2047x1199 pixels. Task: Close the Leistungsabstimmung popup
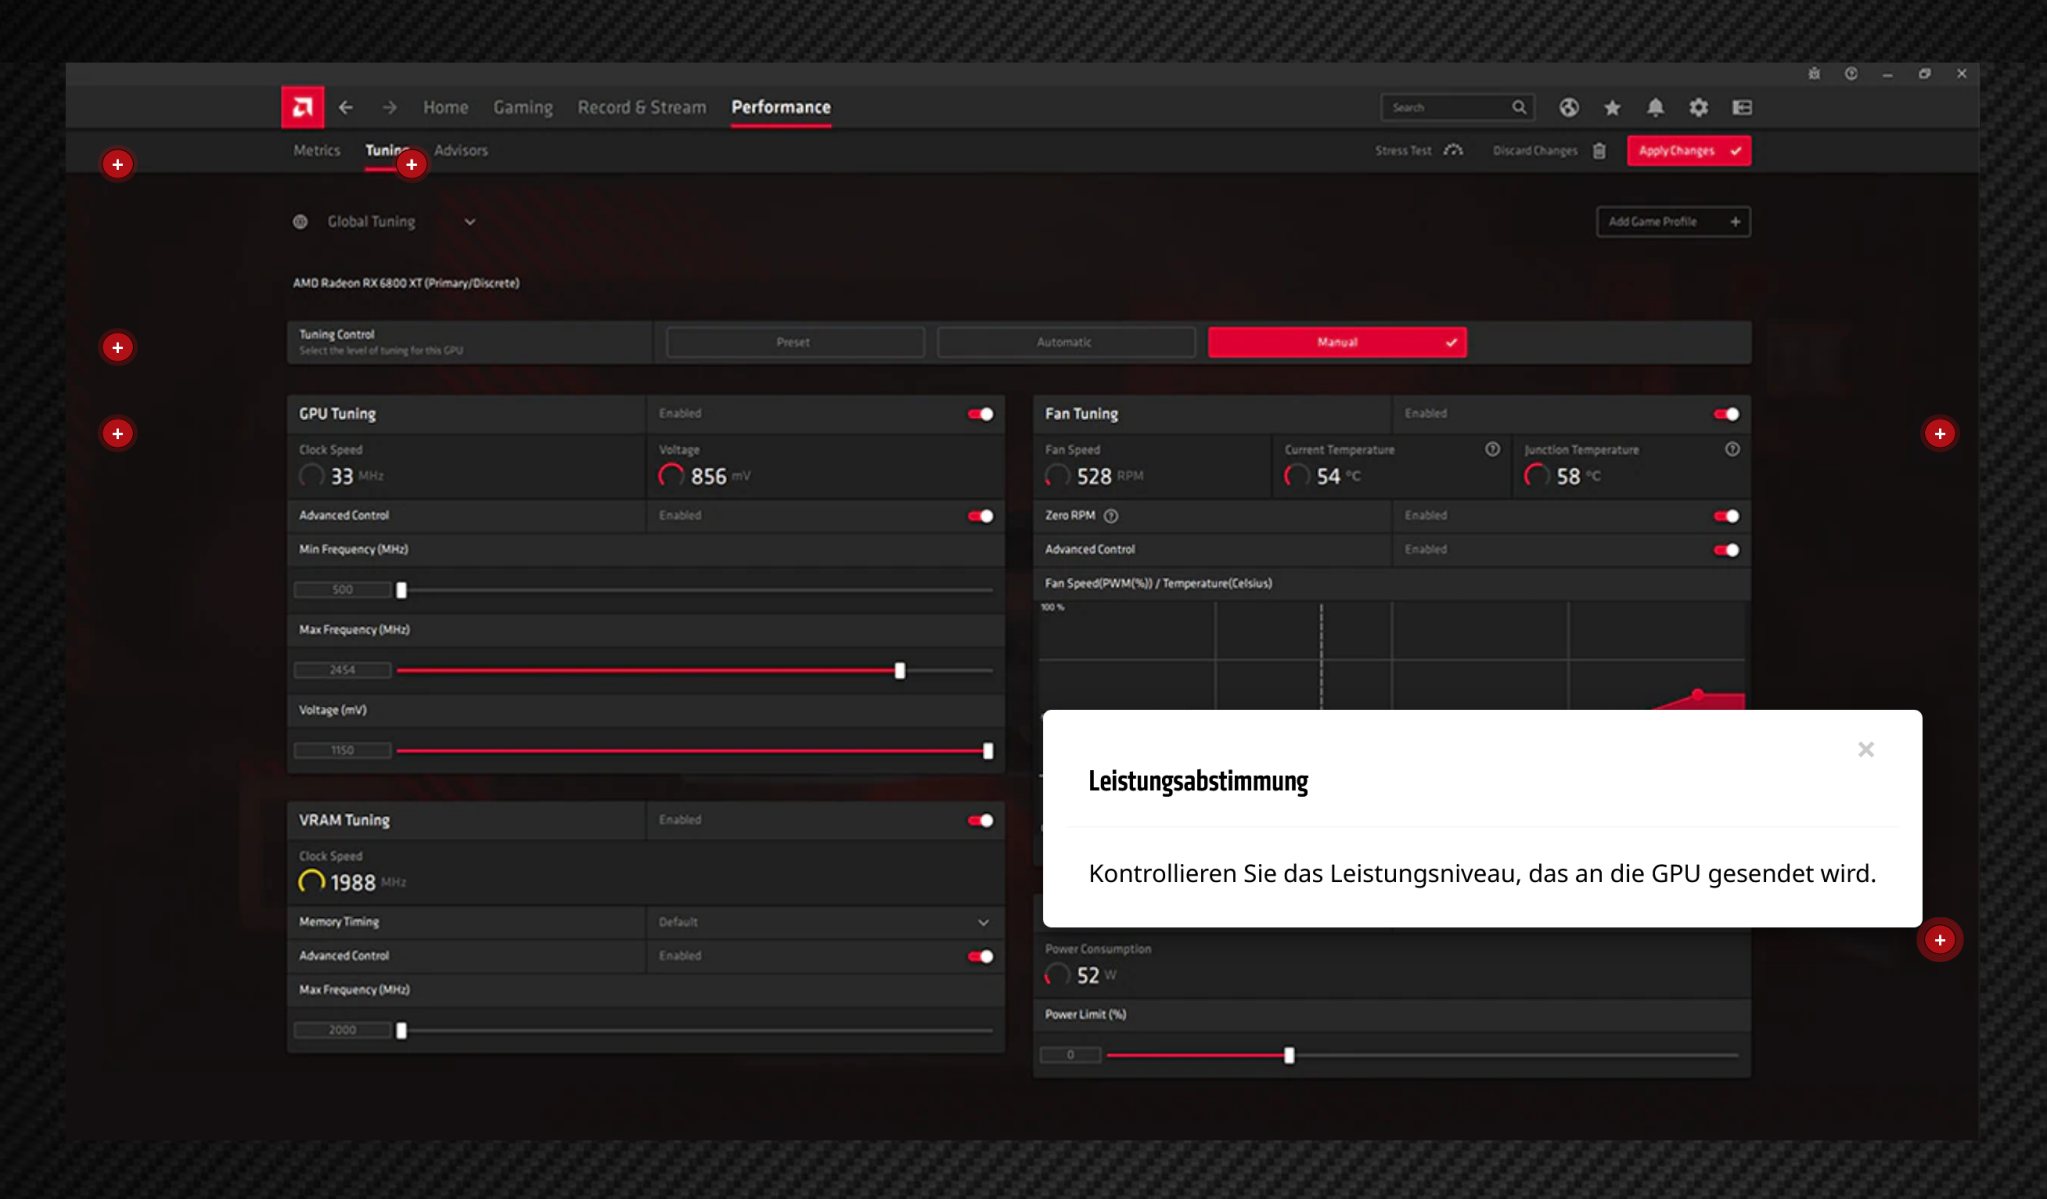[1865, 750]
